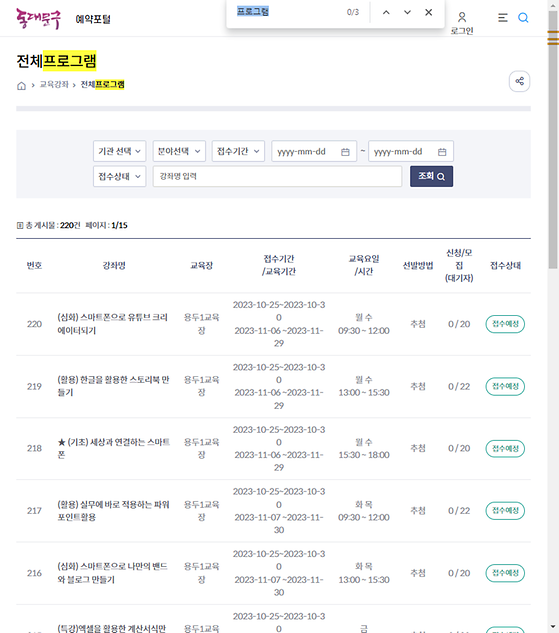Click 접수예정 badge in row 219
Viewport: 559px width, 633px height.
[x=505, y=386]
